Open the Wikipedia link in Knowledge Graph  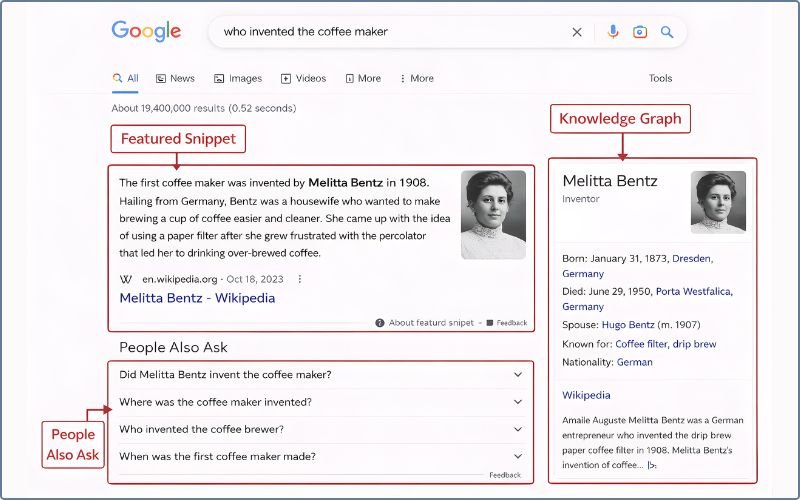point(586,395)
